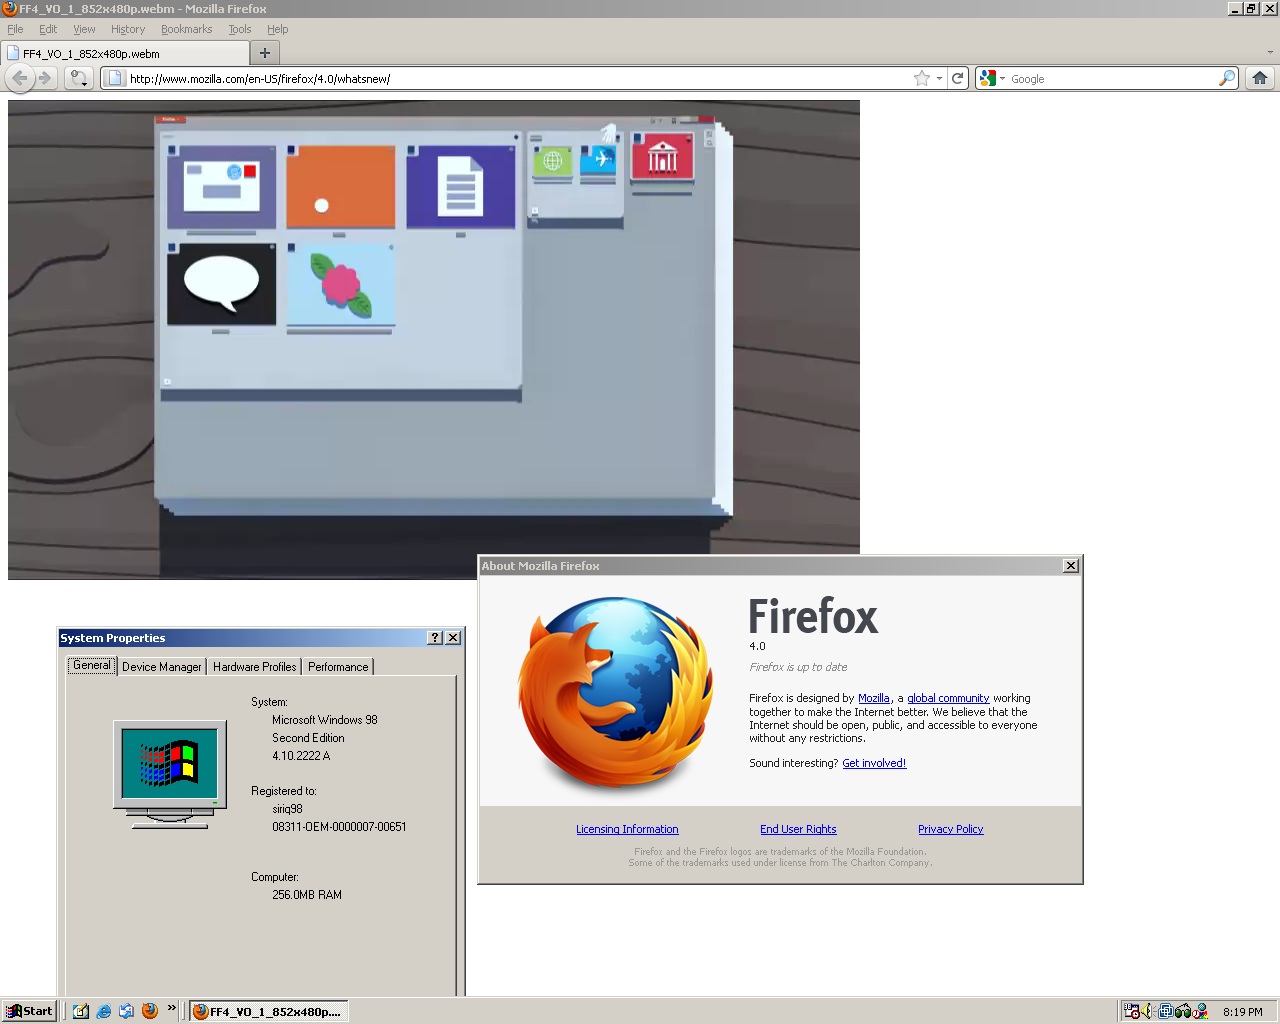Open the Help menu
The height and width of the screenshot is (1024, 1280).
click(x=278, y=29)
